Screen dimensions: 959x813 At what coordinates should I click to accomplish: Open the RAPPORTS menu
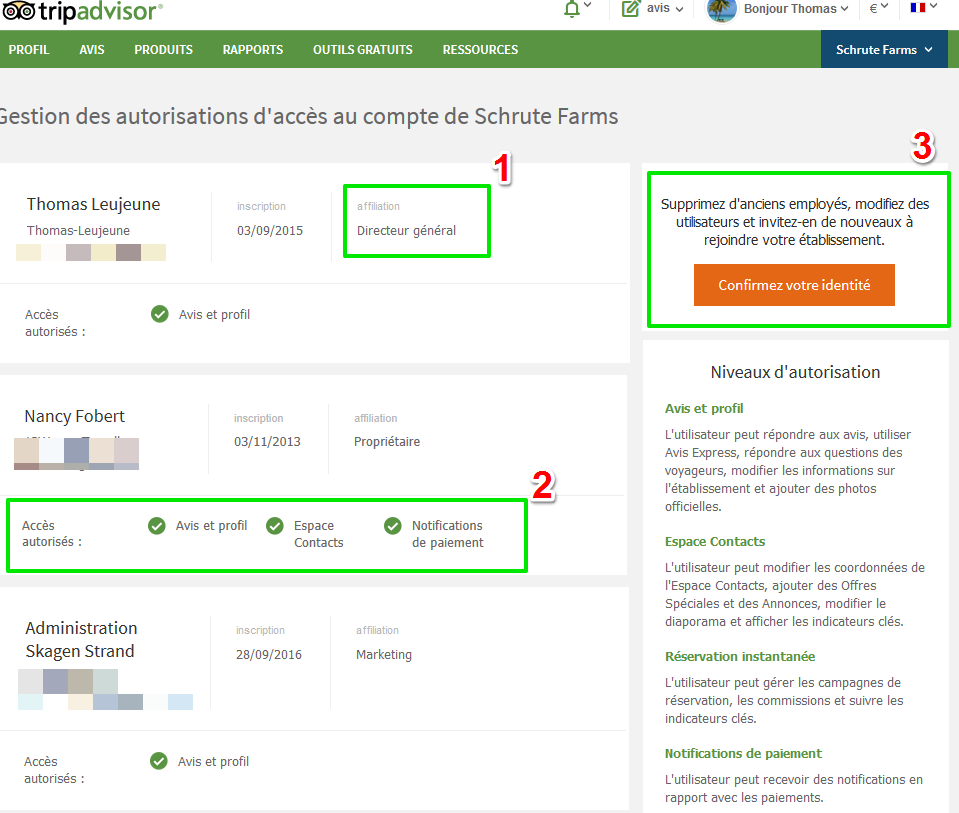click(x=253, y=50)
